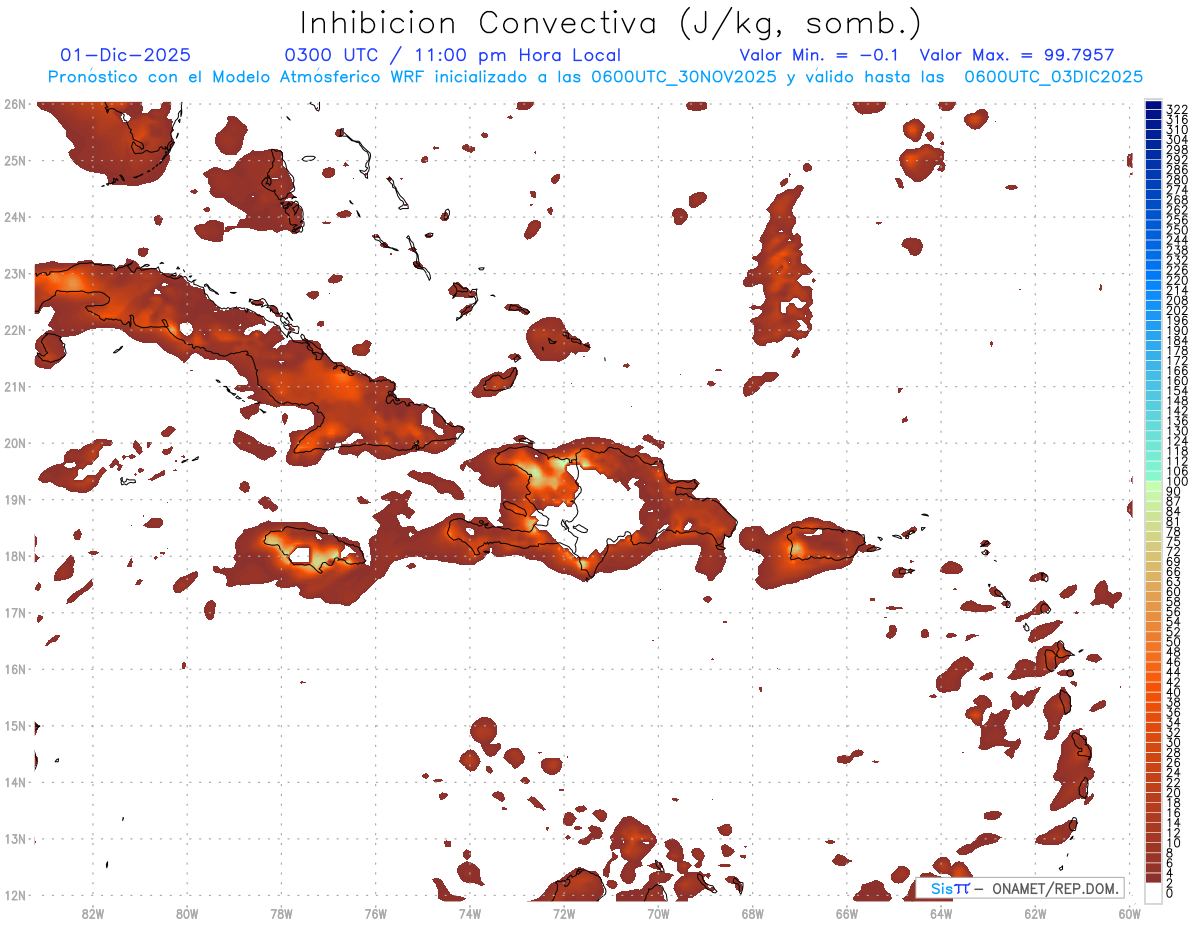Viewport: 1200px width, 927px height.
Task: Click the darkest blue 322 colorbar swatch
Action: 1153,107
